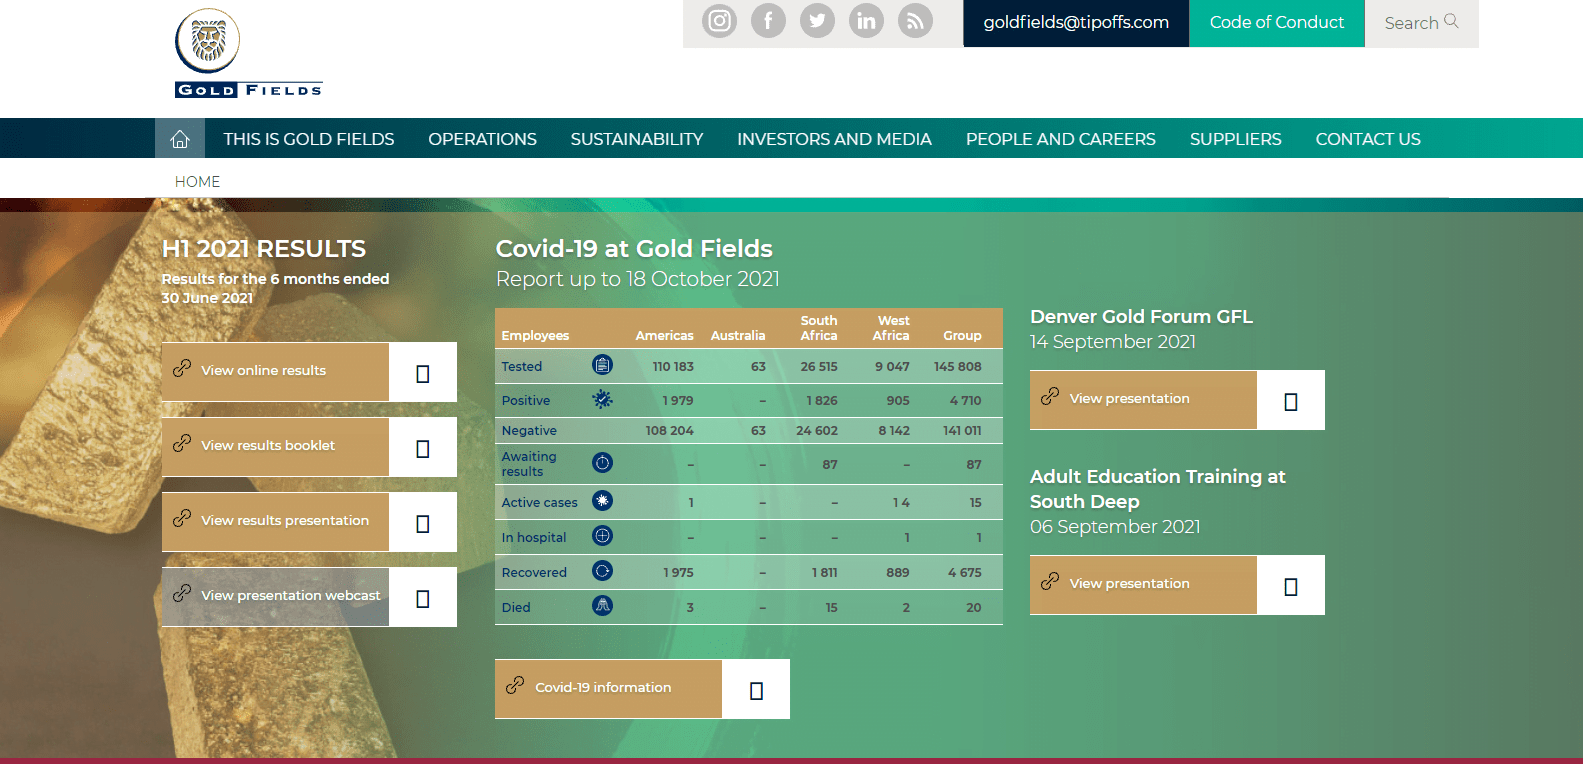Screen dimensions: 1583x764
Task: Click the Covid-19 at Gold Fields heading
Action: pos(634,248)
